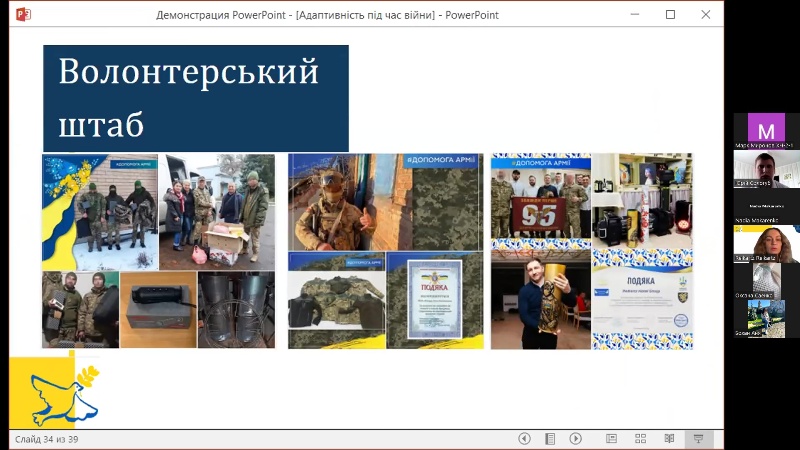Maximize the PowerPoint window
The height and width of the screenshot is (450, 800).
tap(670, 14)
